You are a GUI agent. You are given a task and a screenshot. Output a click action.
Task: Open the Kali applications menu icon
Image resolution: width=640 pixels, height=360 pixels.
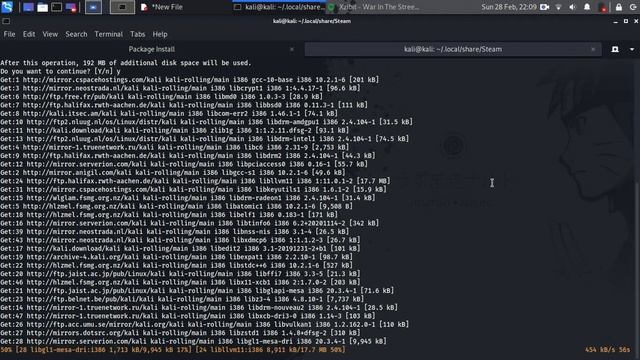[x=7, y=7]
